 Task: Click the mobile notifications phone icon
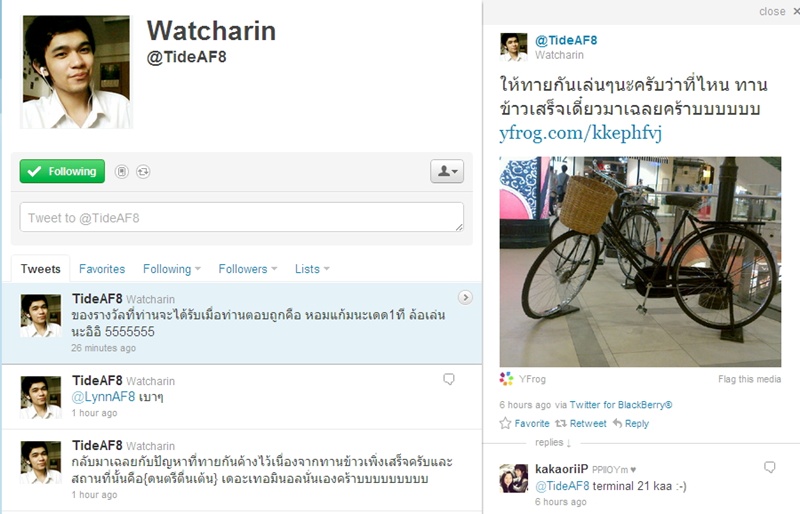[121, 172]
